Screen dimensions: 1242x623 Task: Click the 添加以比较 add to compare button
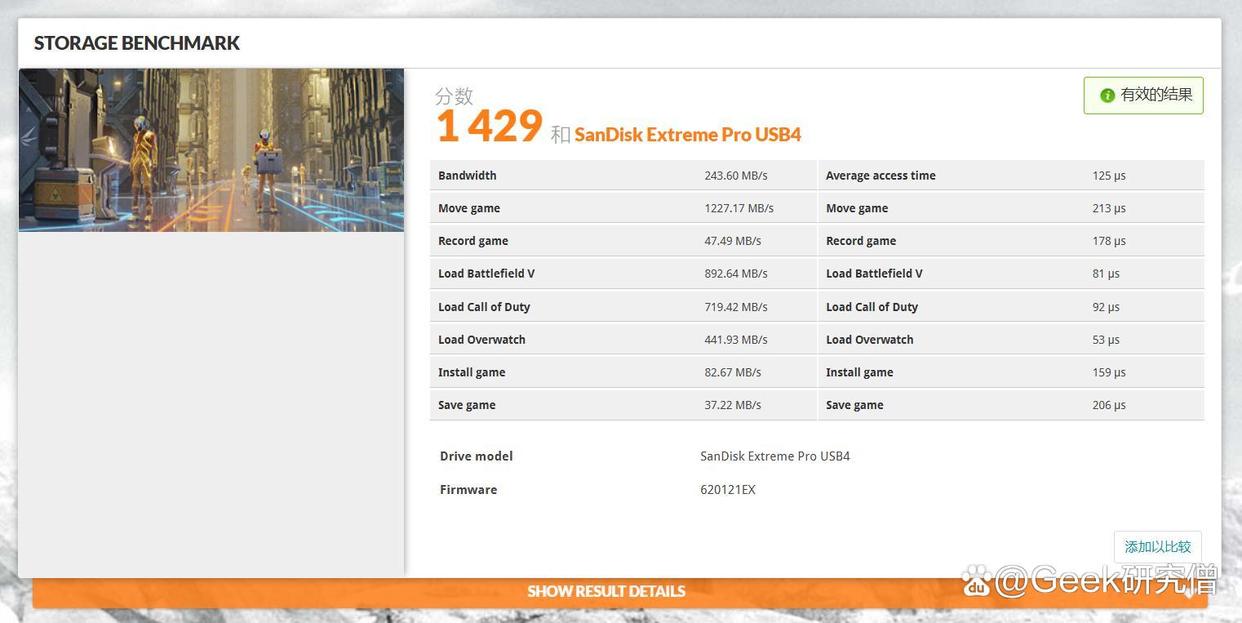1157,547
